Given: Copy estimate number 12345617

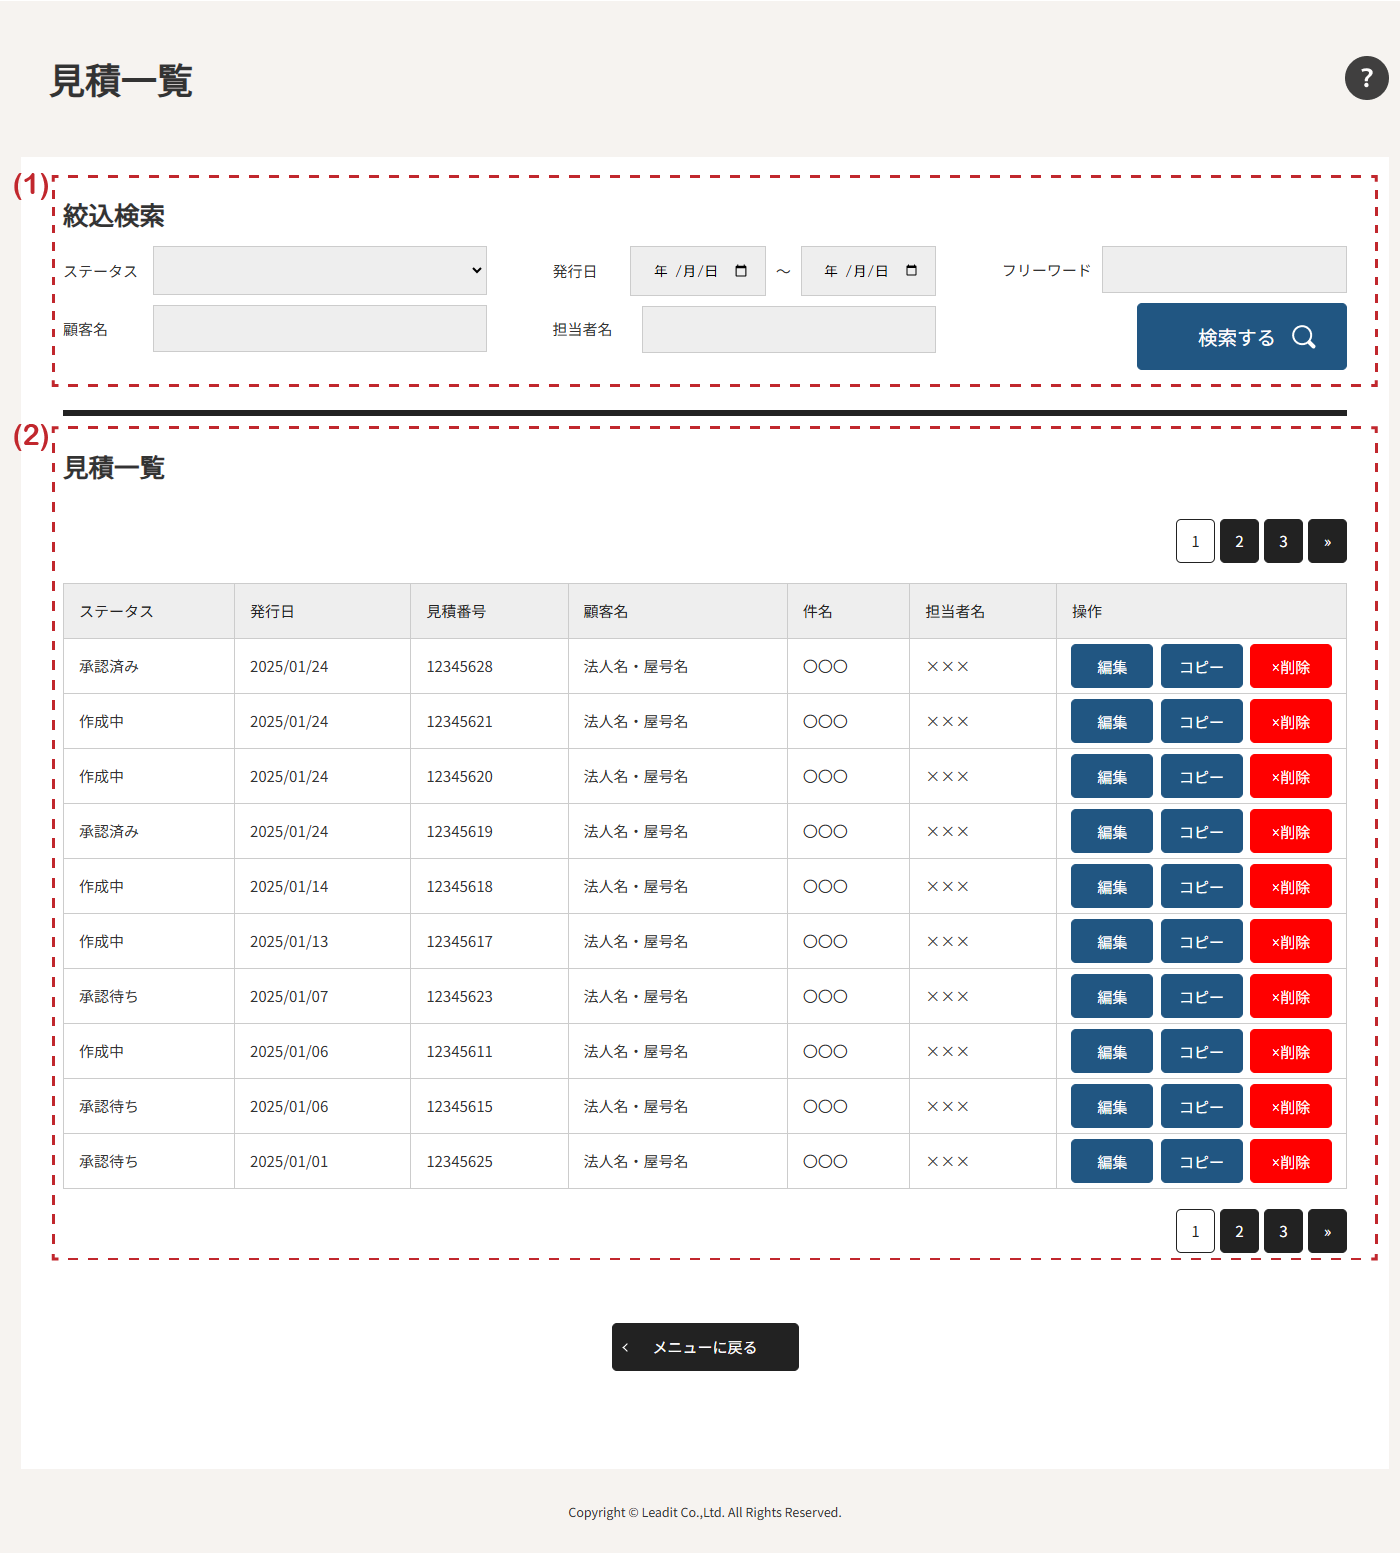Looking at the screenshot, I should tap(1201, 942).
